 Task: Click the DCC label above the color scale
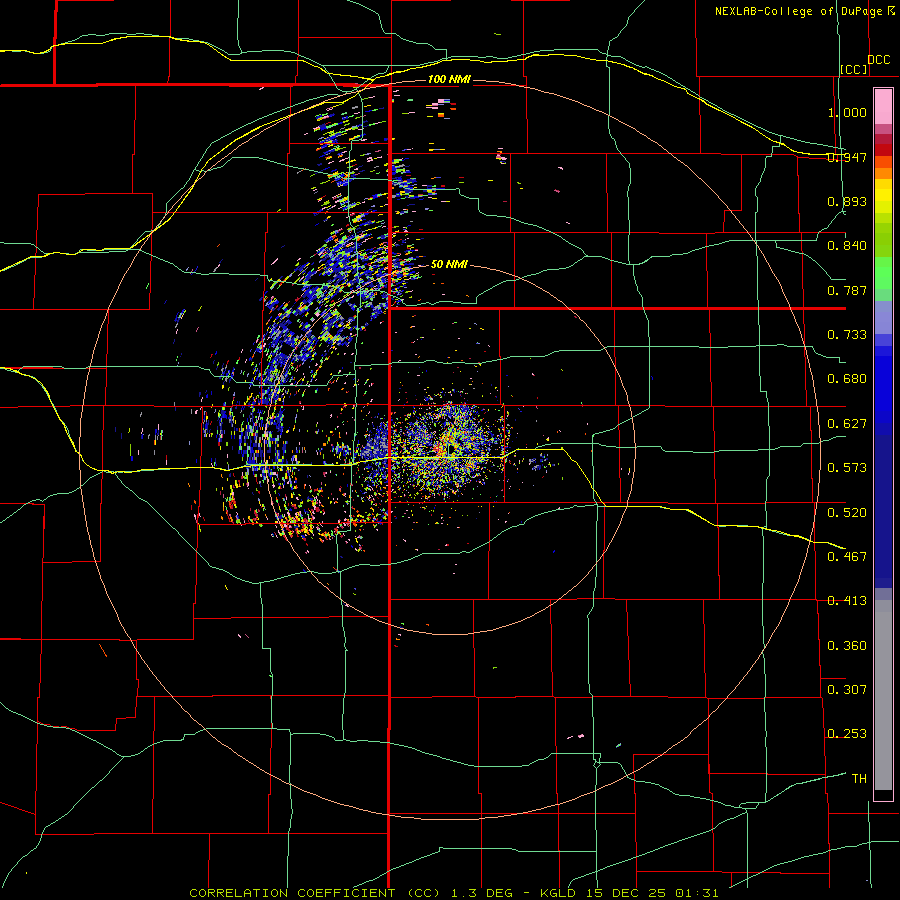879,60
